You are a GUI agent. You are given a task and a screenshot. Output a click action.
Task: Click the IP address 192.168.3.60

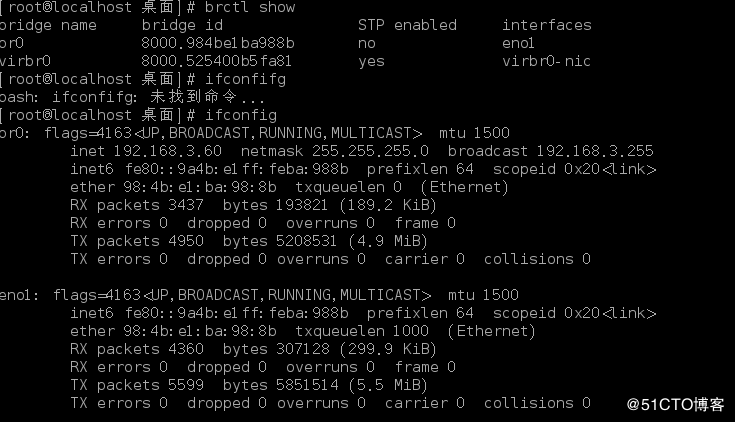167,151
